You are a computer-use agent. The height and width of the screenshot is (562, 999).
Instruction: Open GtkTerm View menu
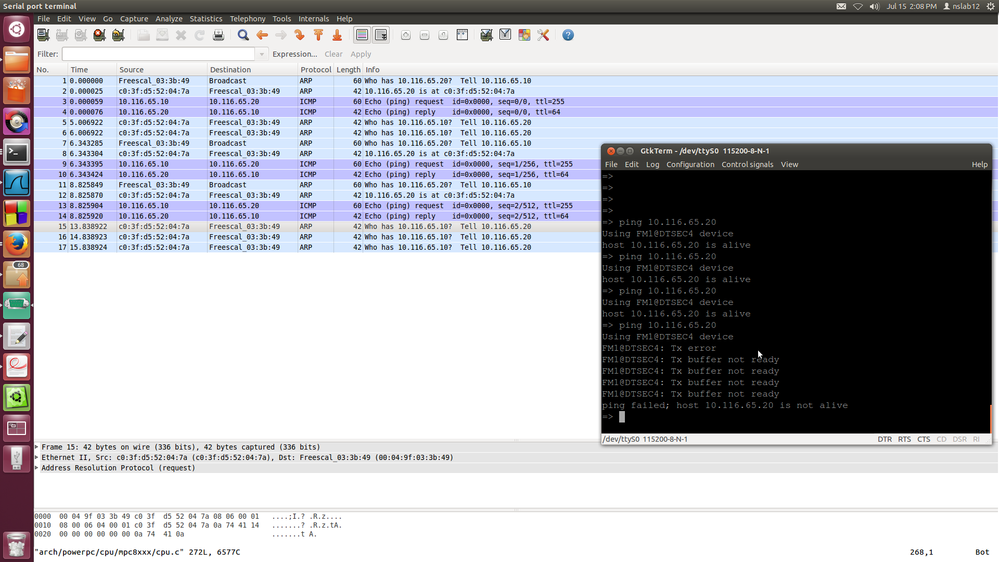point(789,164)
